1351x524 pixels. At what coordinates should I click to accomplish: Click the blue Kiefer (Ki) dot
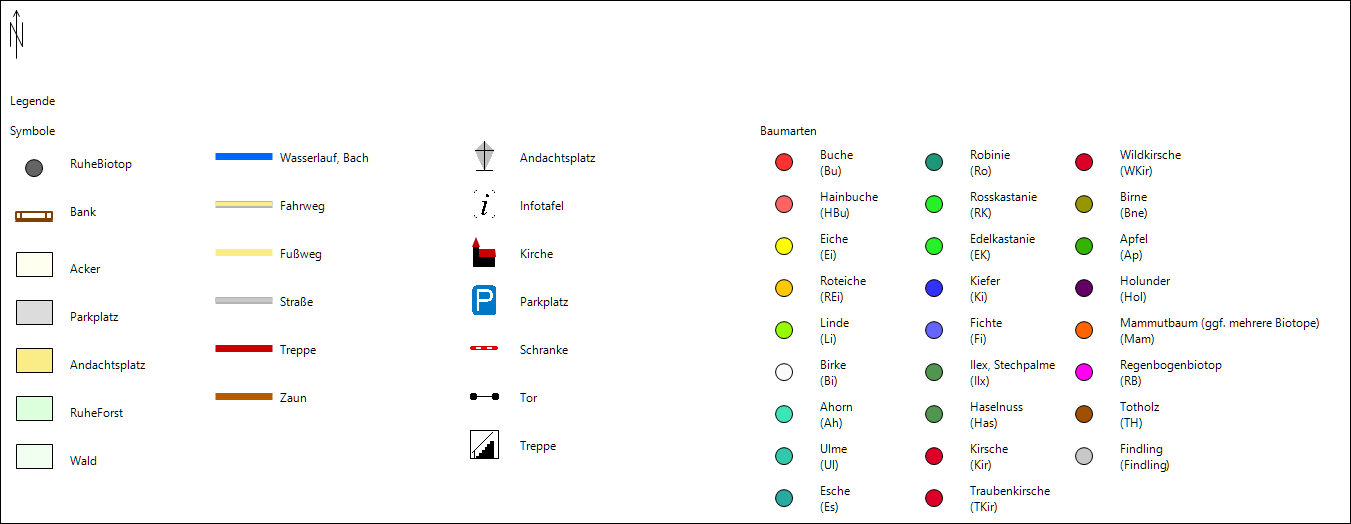tap(934, 288)
